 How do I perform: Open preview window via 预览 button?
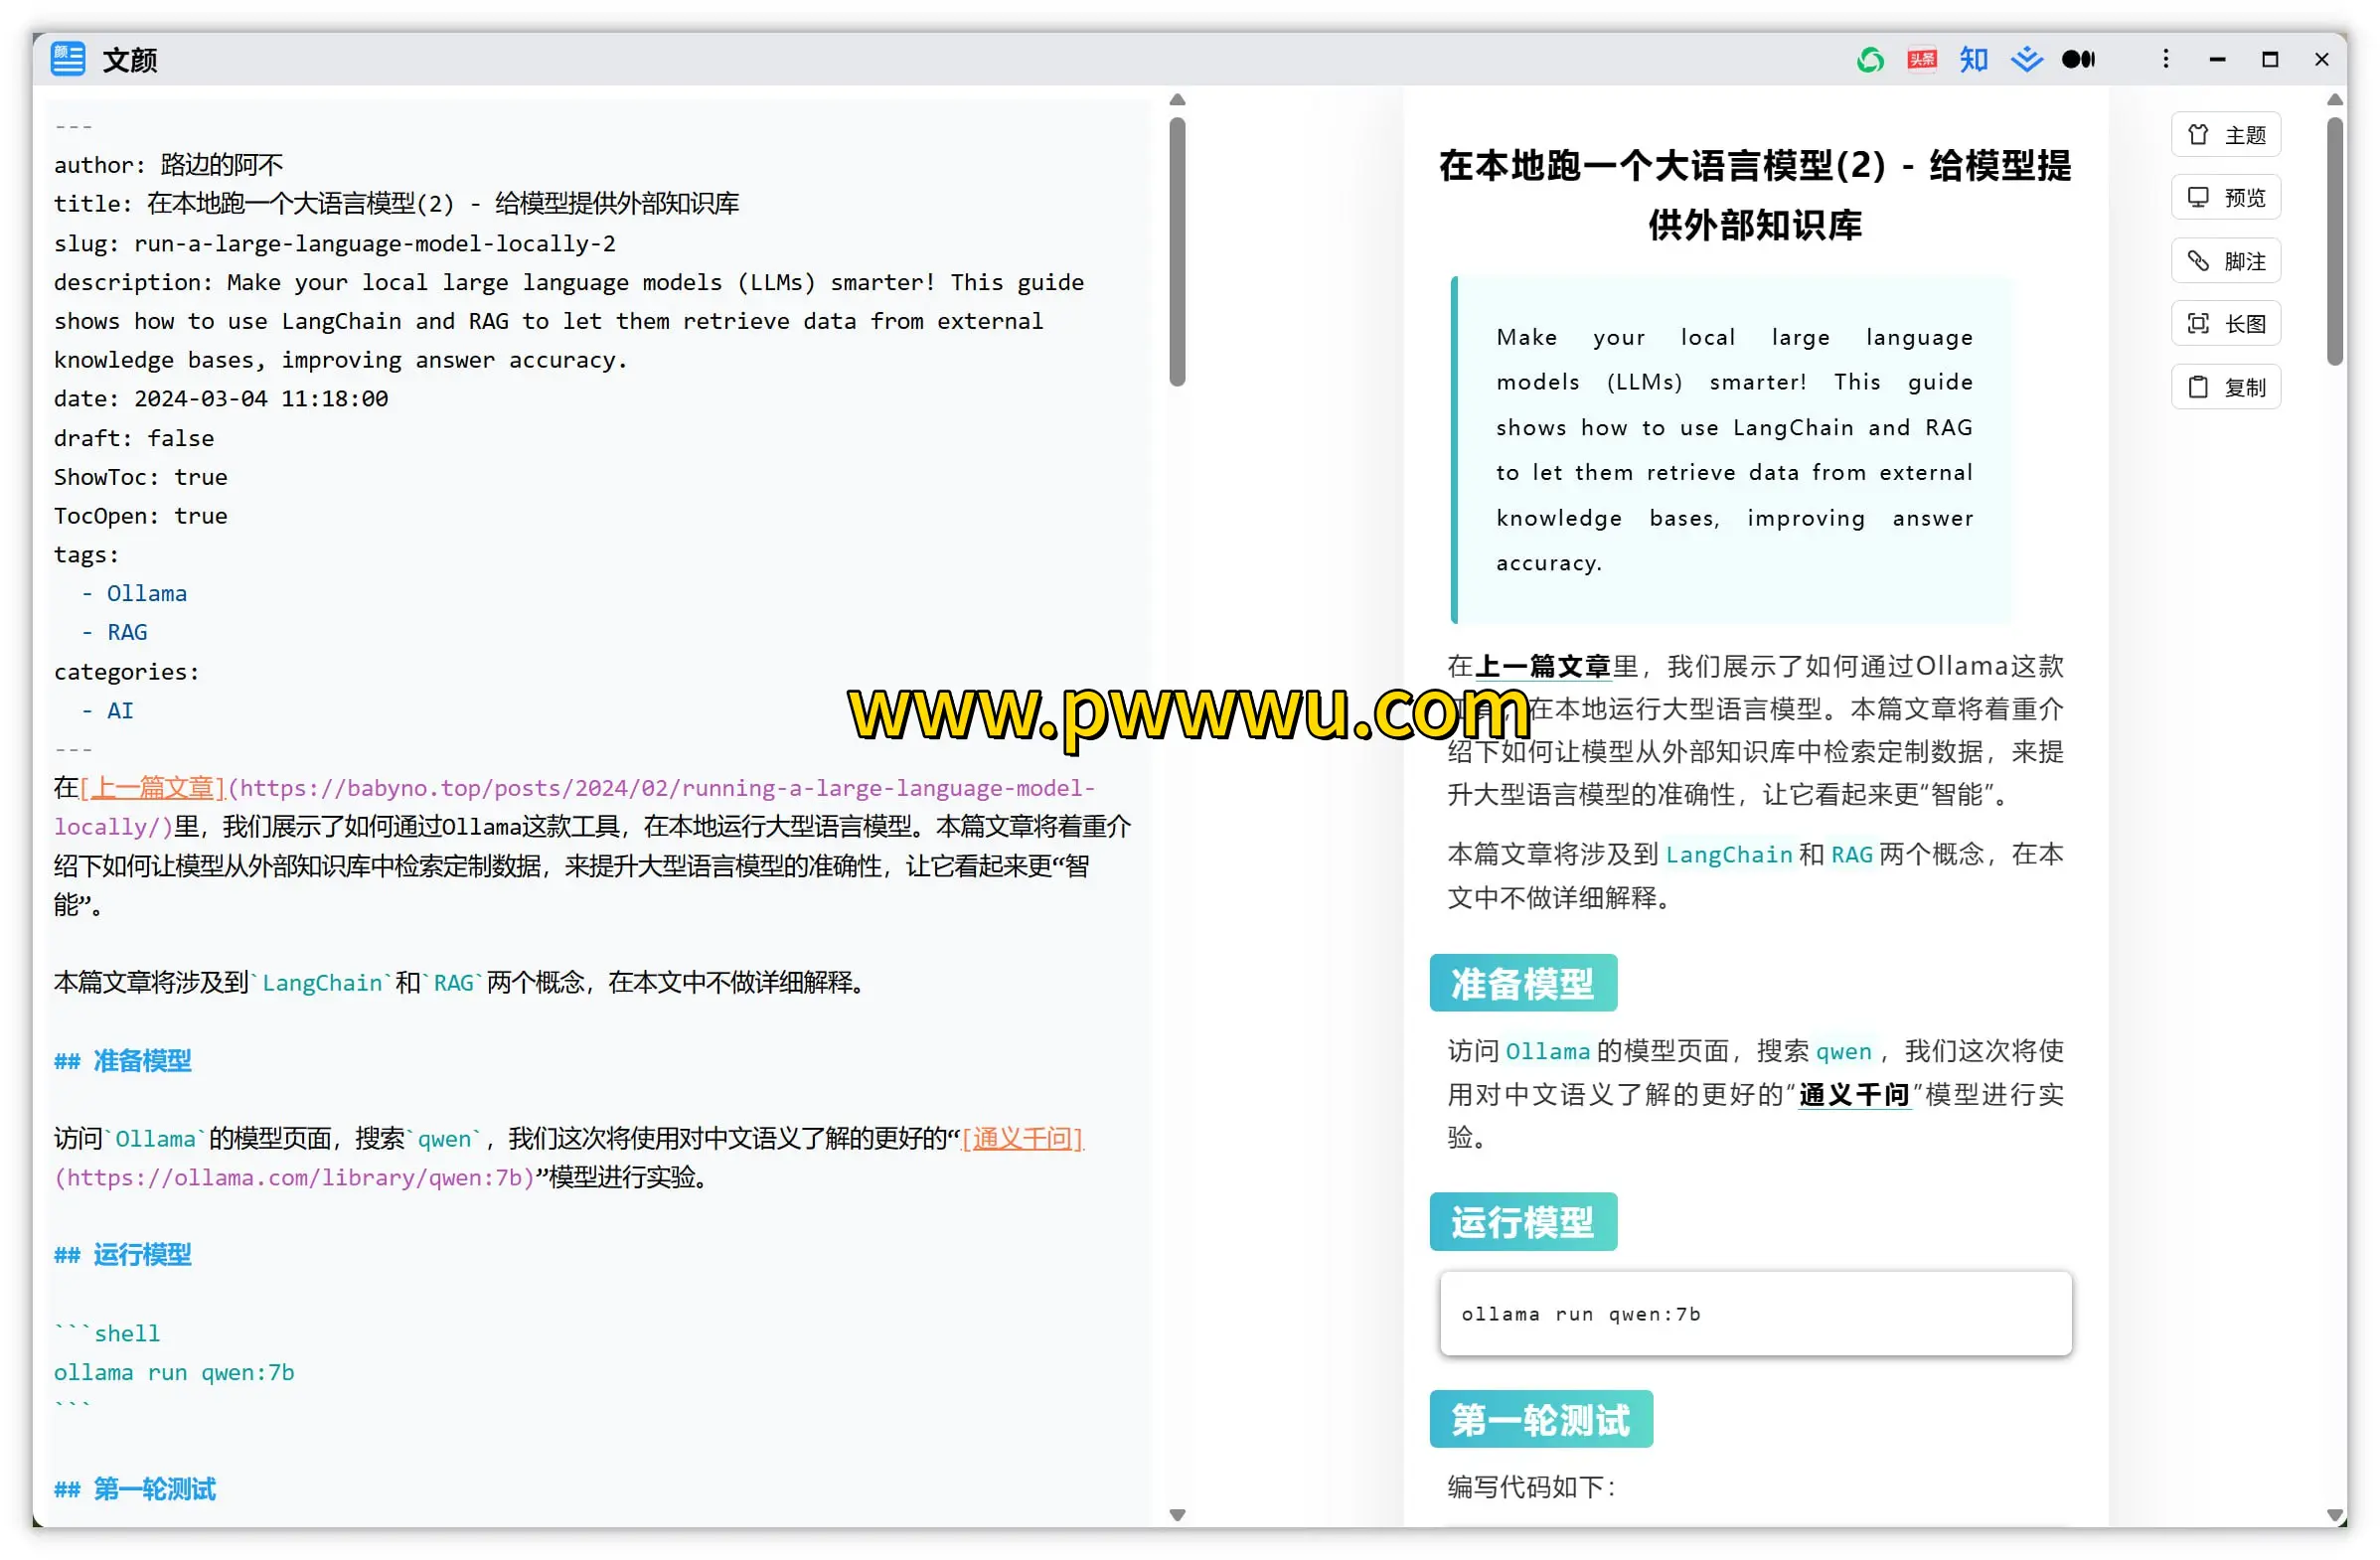click(x=2226, y=197)
